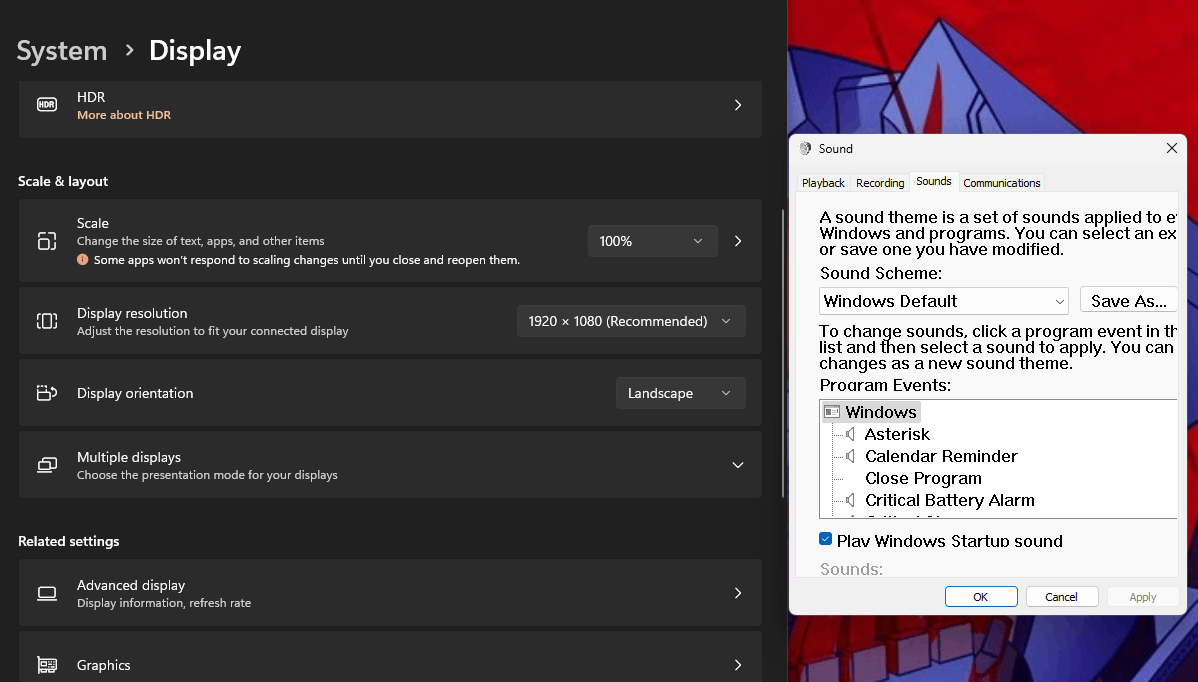Close the Sound dialog
Viewport: 1198px width, 682px height.
click(1171, 148)
